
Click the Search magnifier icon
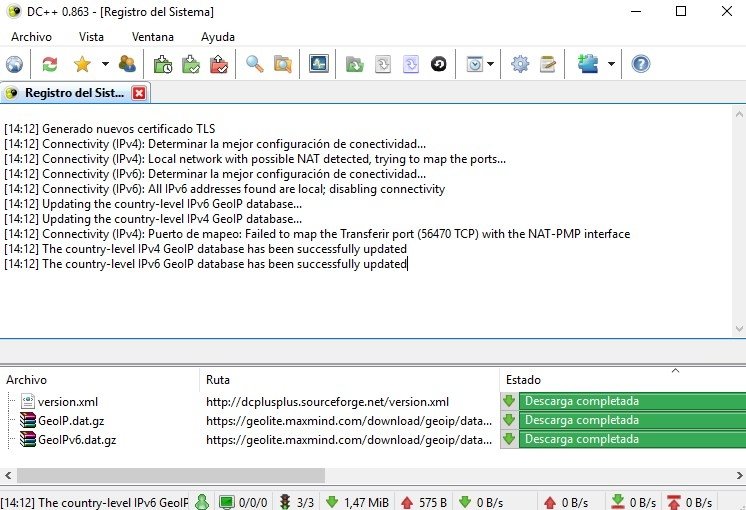pos(255,64)
